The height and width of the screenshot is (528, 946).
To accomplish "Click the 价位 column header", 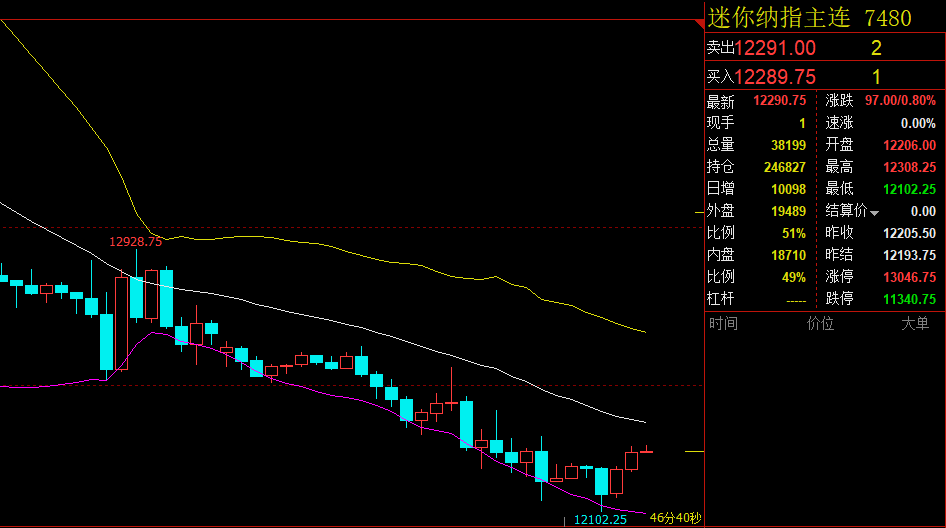I will (821, 323).
